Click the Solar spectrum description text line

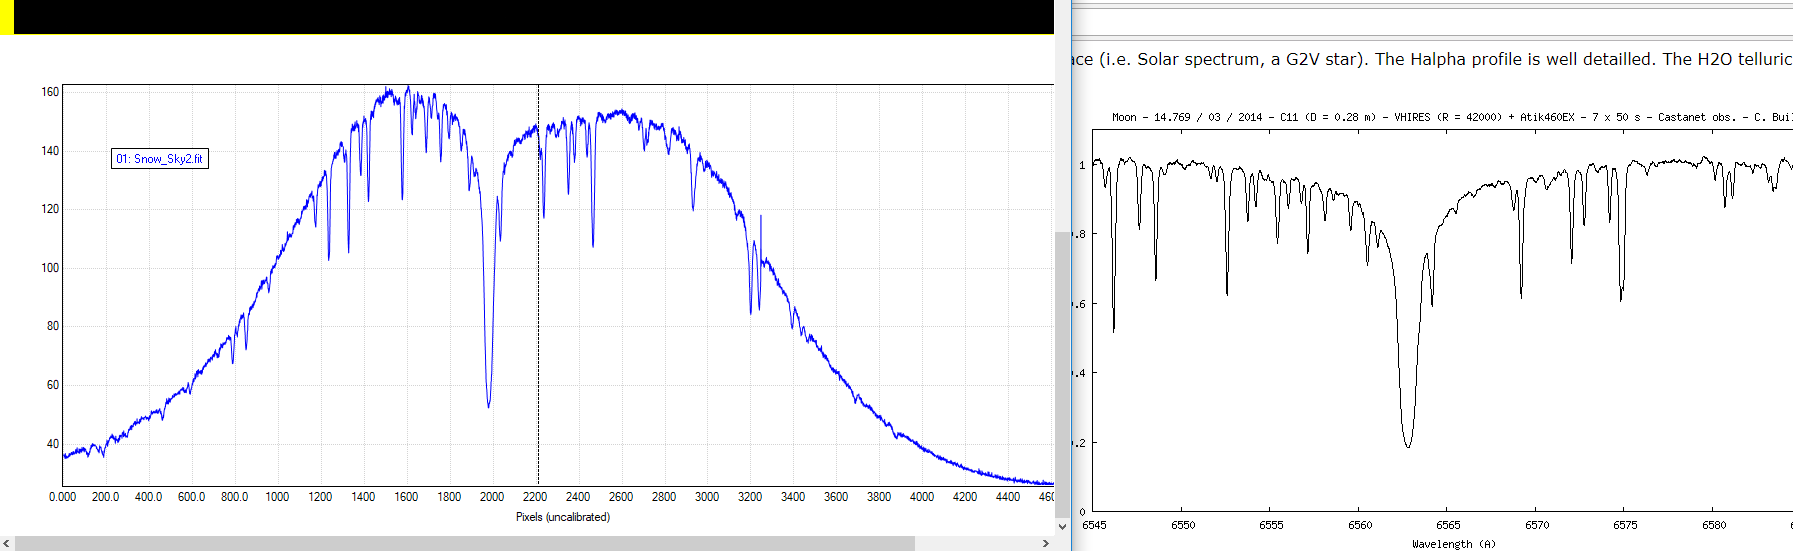[x=1431, y=59]
